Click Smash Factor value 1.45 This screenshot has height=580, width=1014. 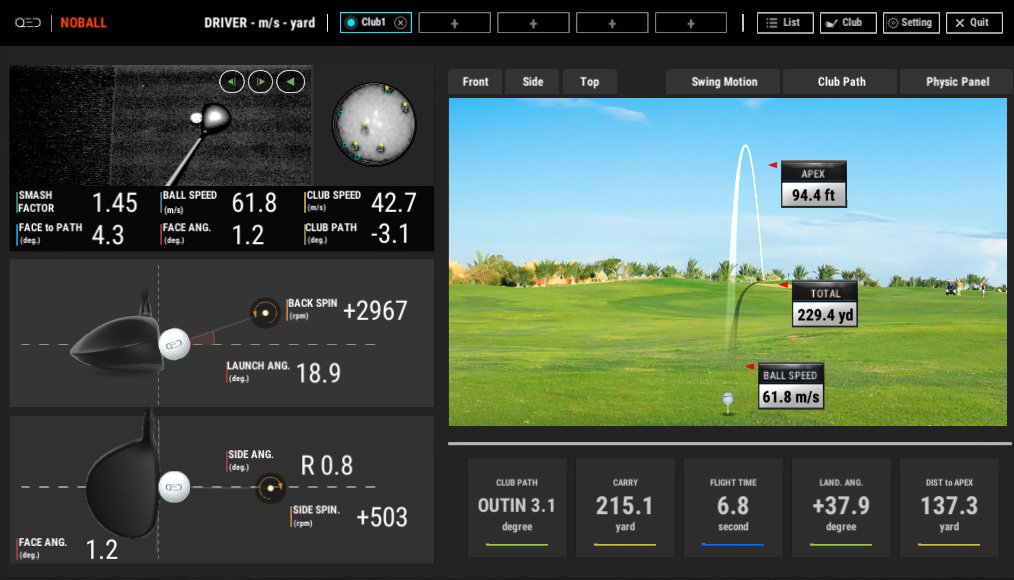tap(114, 203)
